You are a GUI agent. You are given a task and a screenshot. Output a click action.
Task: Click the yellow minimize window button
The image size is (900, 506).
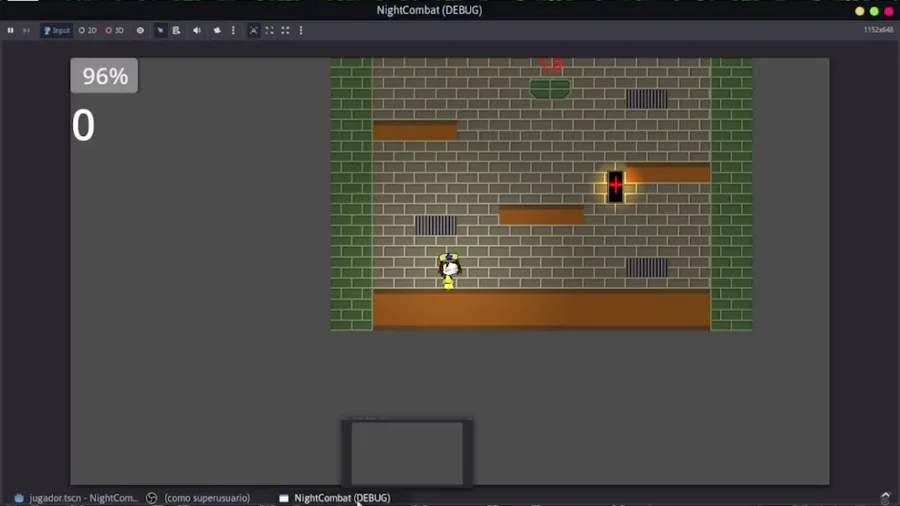point(859,11)
